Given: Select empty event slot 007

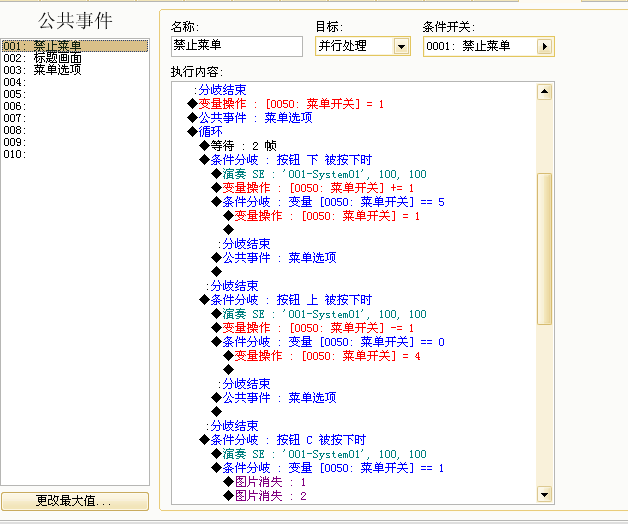Looking at the screenshot, I should 75,118.
